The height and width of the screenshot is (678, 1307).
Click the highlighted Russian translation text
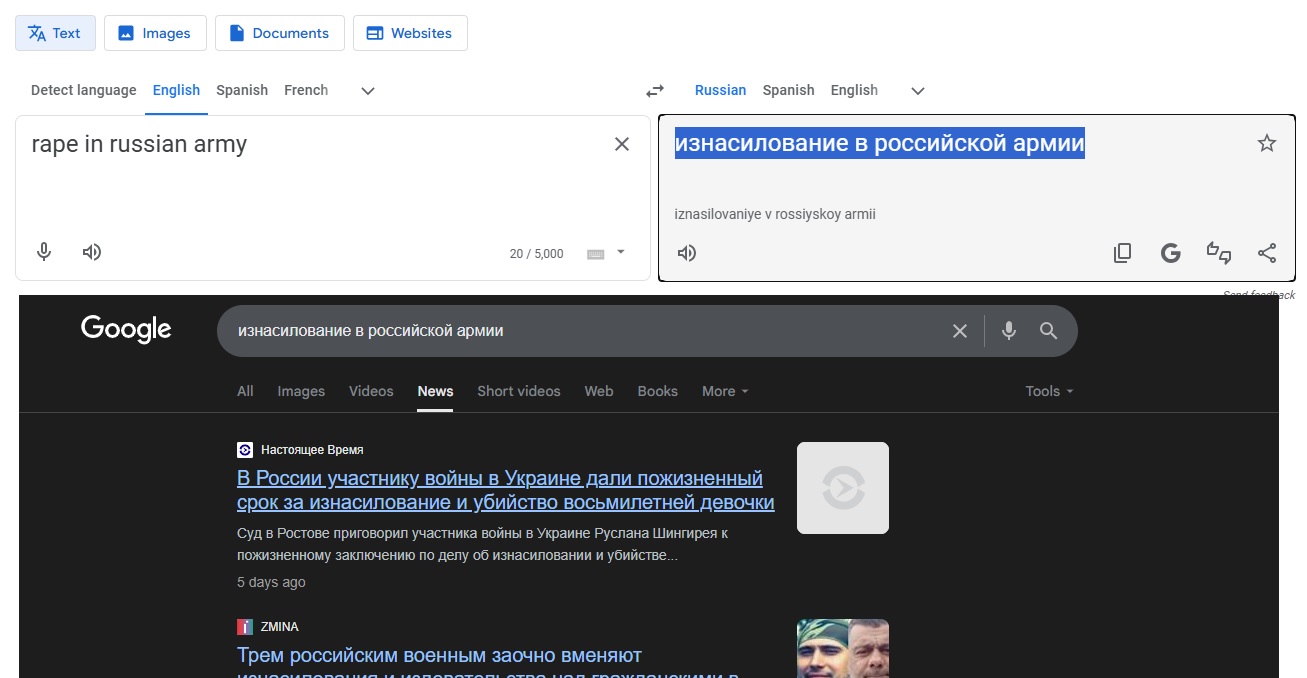[879, 143]
